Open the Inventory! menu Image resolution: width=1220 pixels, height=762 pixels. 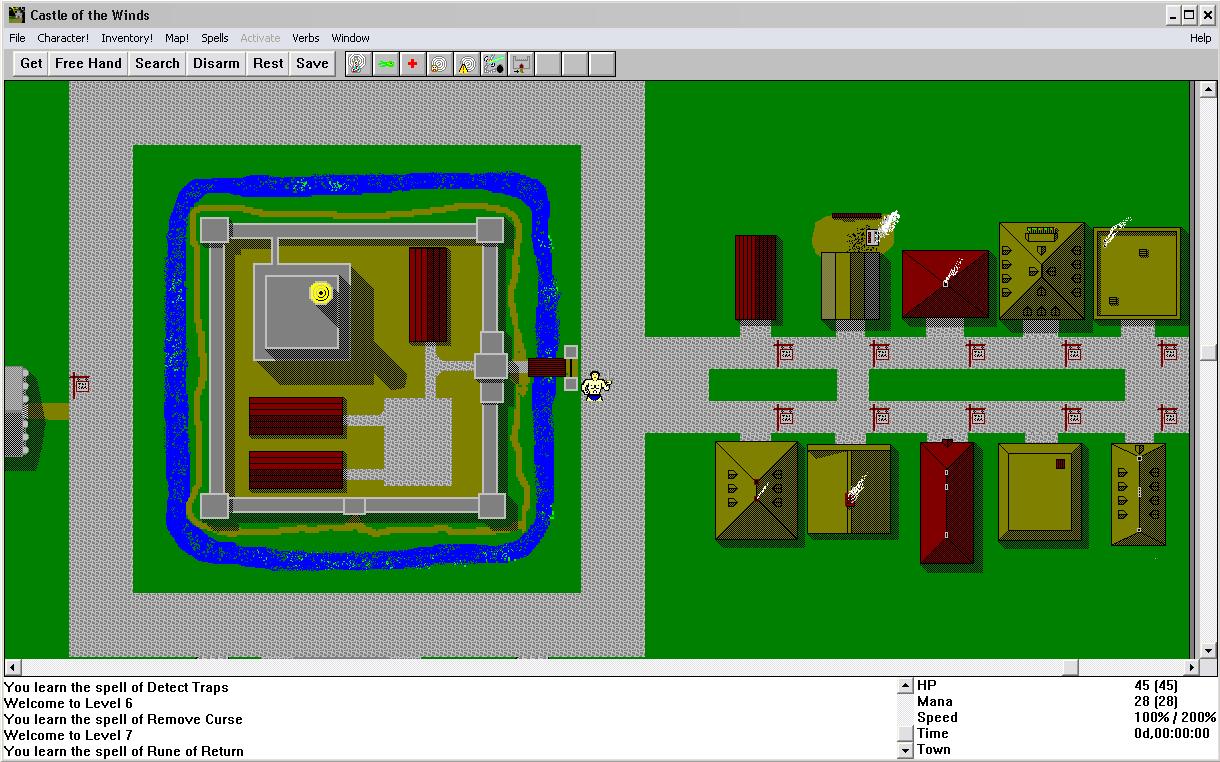click(x=126, y=38)
